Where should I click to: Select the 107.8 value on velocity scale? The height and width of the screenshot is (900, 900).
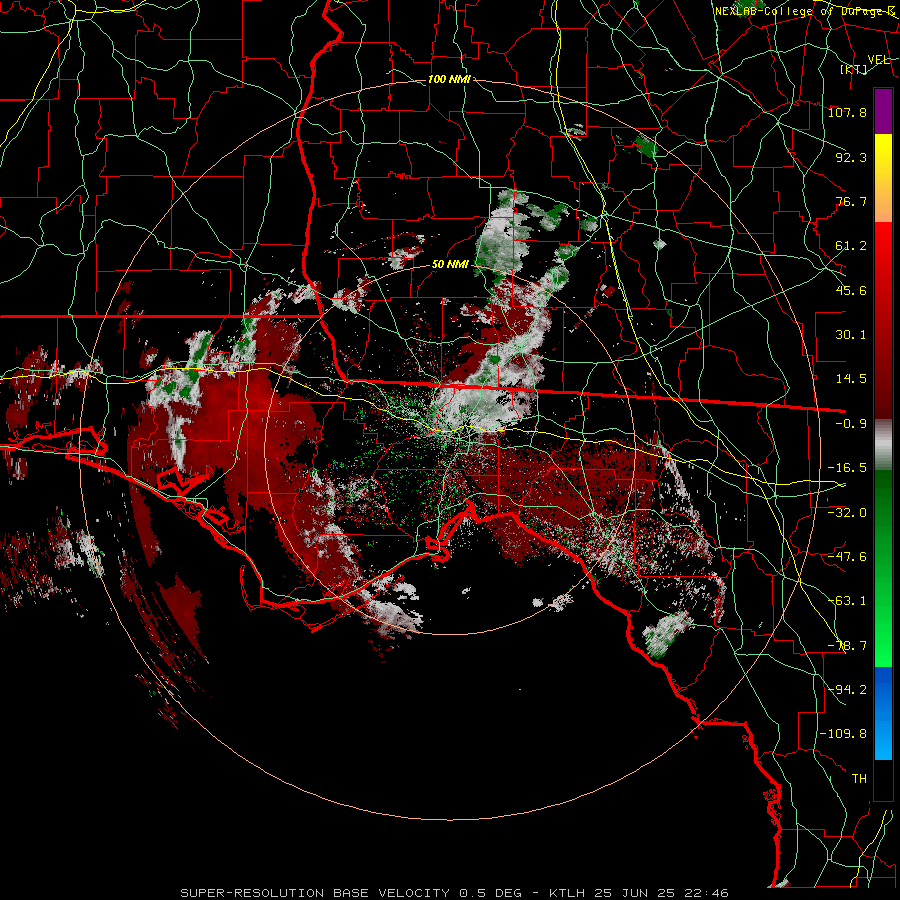tap(847, 112)
